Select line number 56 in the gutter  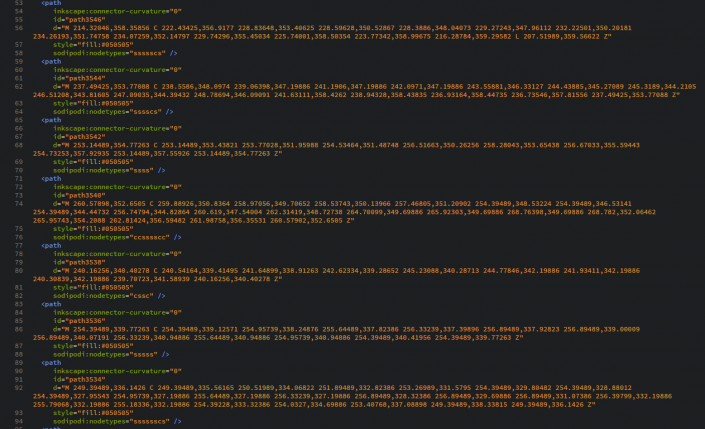(x=18, y=28)
